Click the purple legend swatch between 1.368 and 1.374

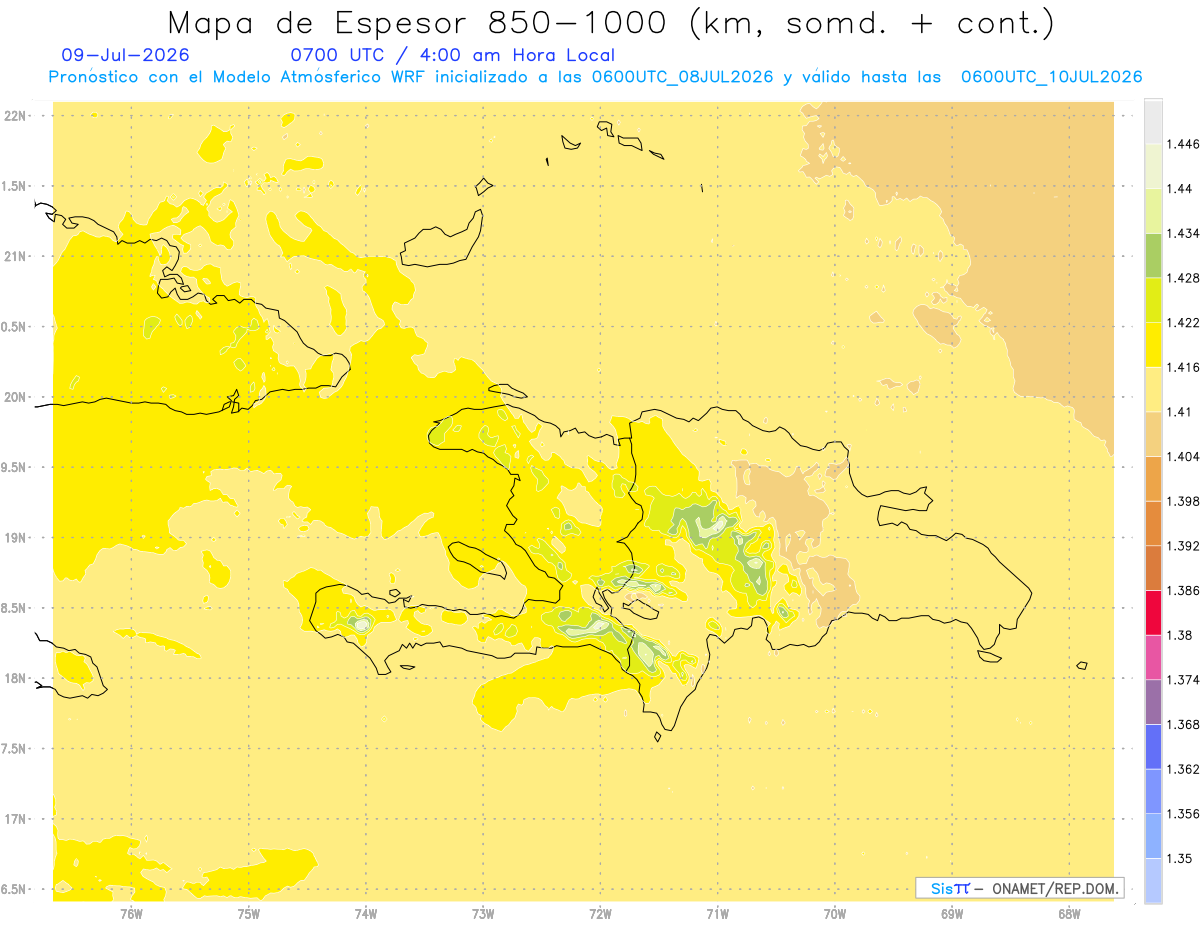pyautogui.click(x=1153, y=702)
